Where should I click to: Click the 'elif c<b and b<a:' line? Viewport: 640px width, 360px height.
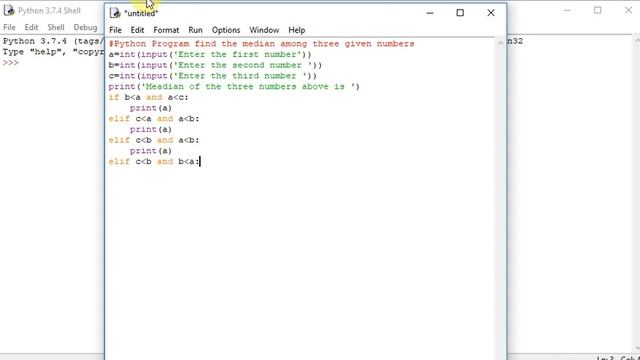pyautogui.click(x=154, y=162)
